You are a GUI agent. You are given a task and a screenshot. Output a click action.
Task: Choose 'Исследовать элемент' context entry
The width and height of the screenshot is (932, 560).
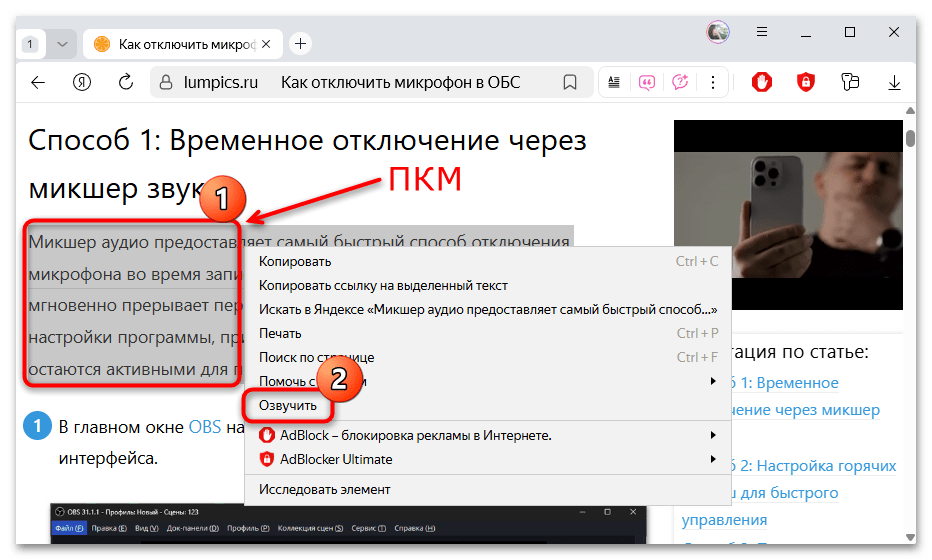(487, 489)
